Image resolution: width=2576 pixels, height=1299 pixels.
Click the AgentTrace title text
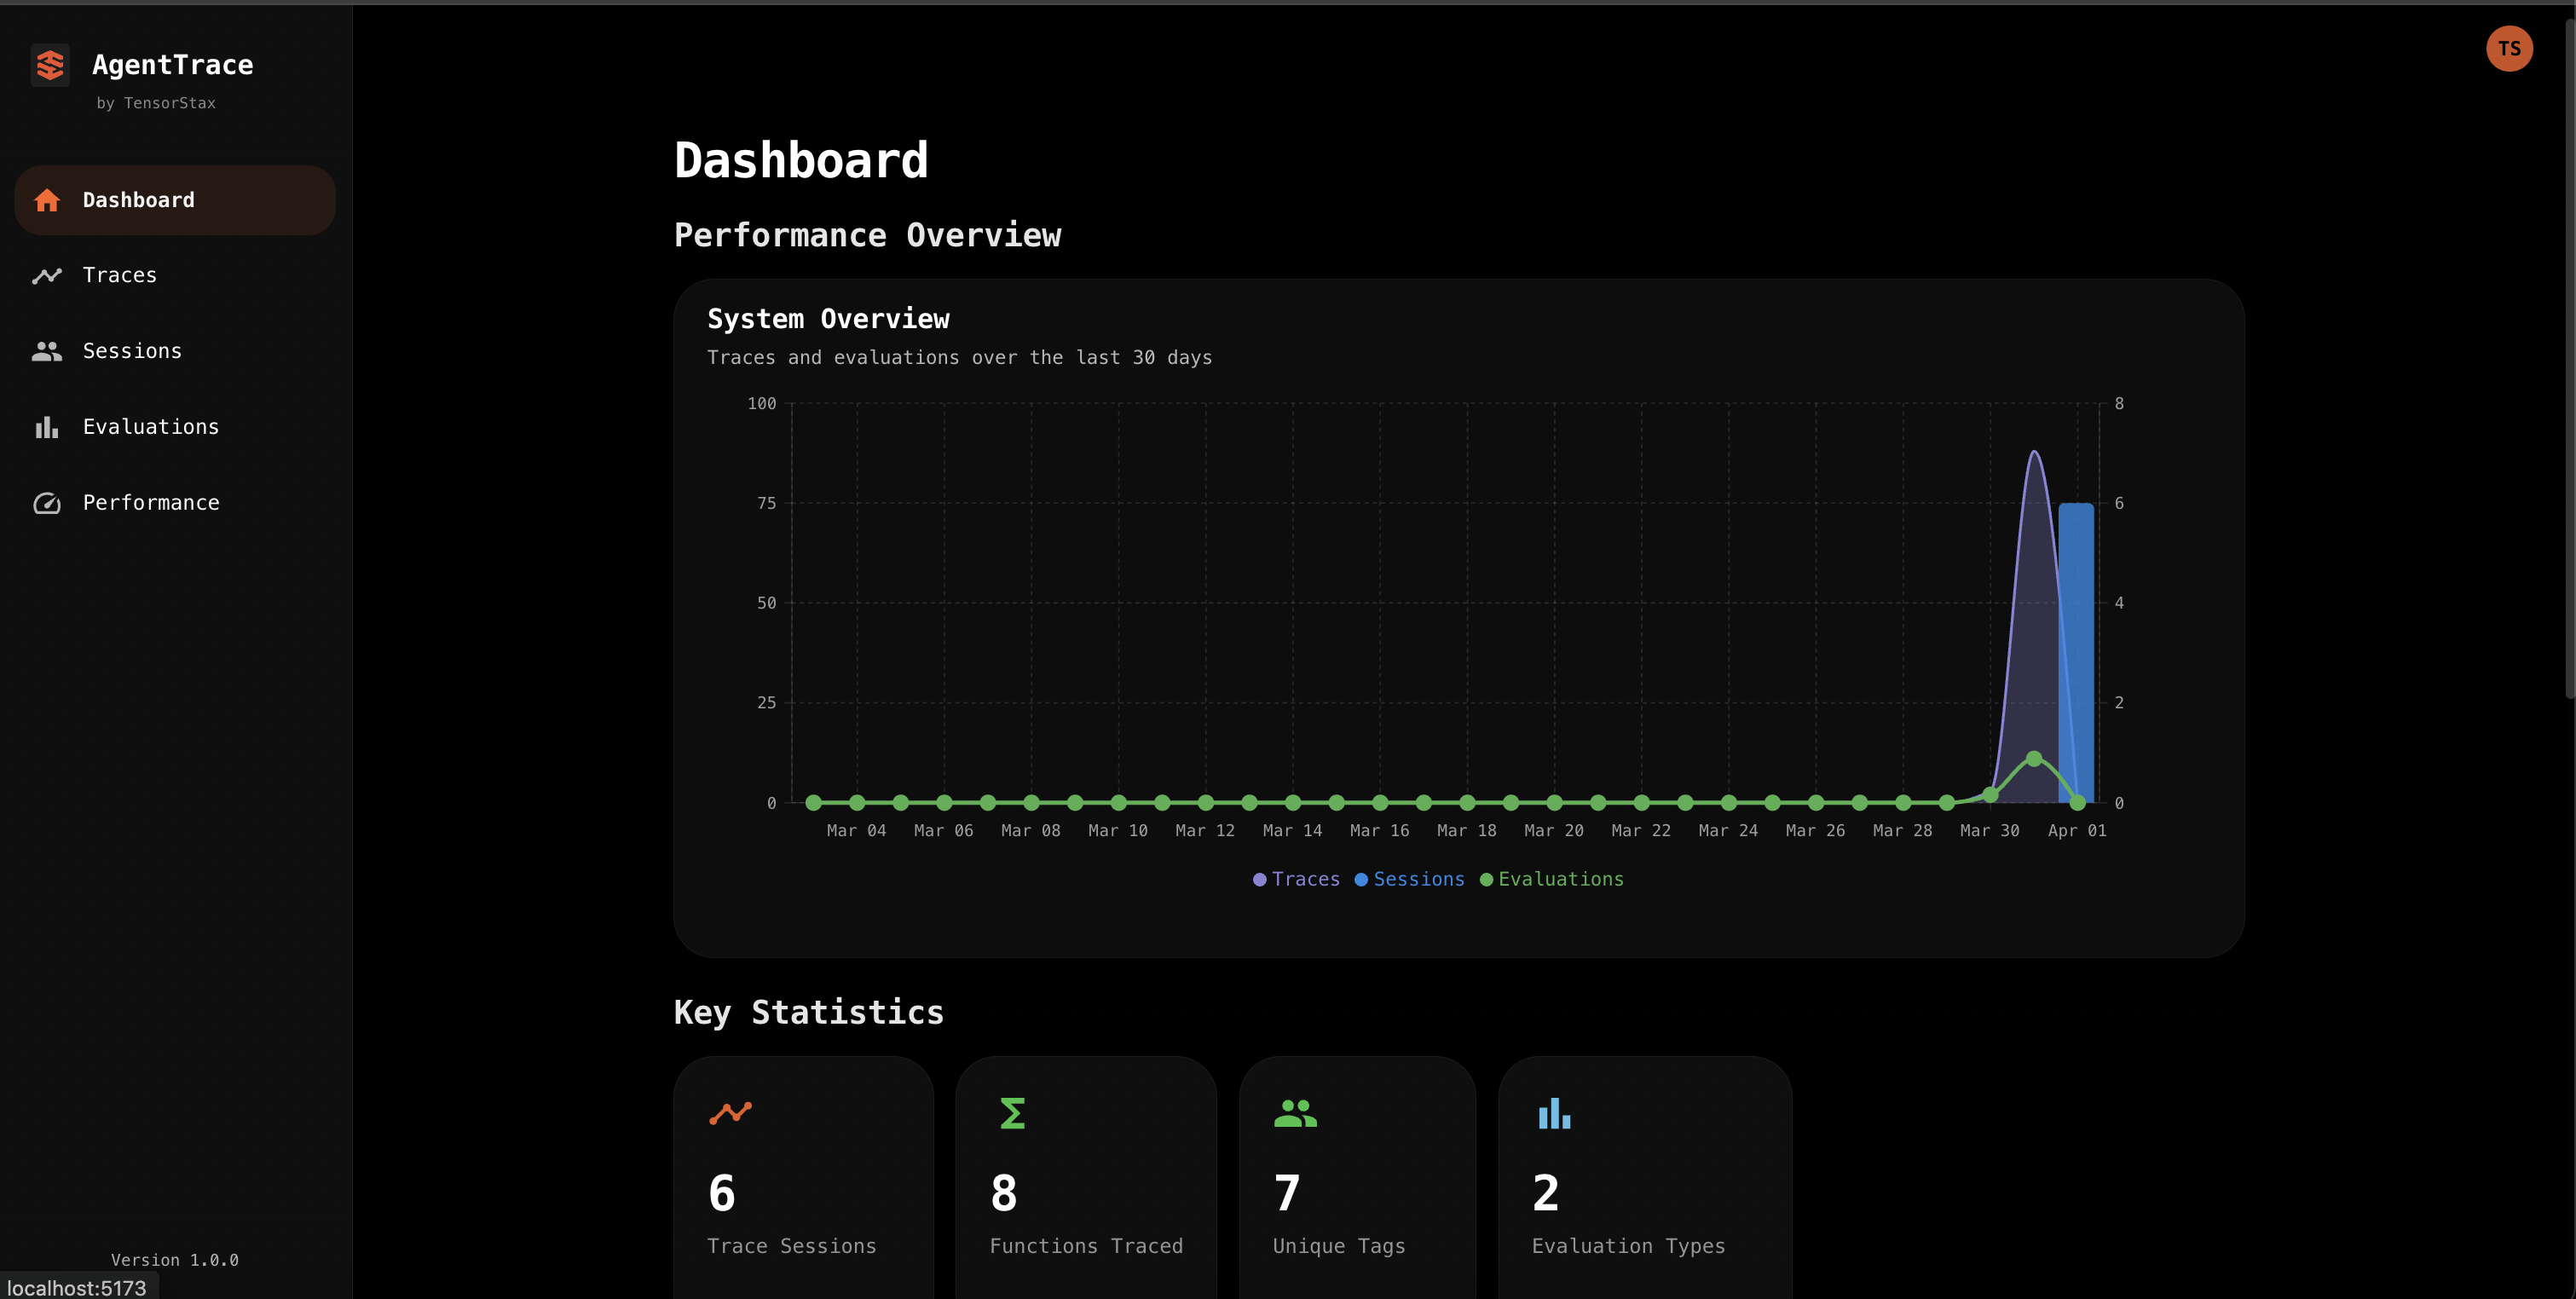[172, 65]
